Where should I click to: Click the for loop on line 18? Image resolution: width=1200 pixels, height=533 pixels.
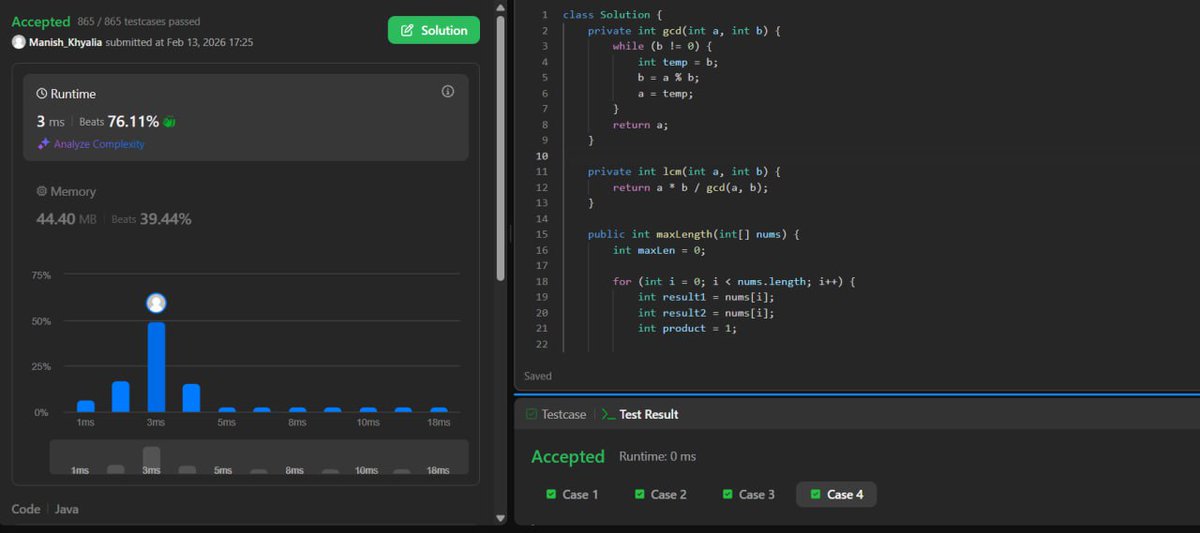(x=734, y=281)
